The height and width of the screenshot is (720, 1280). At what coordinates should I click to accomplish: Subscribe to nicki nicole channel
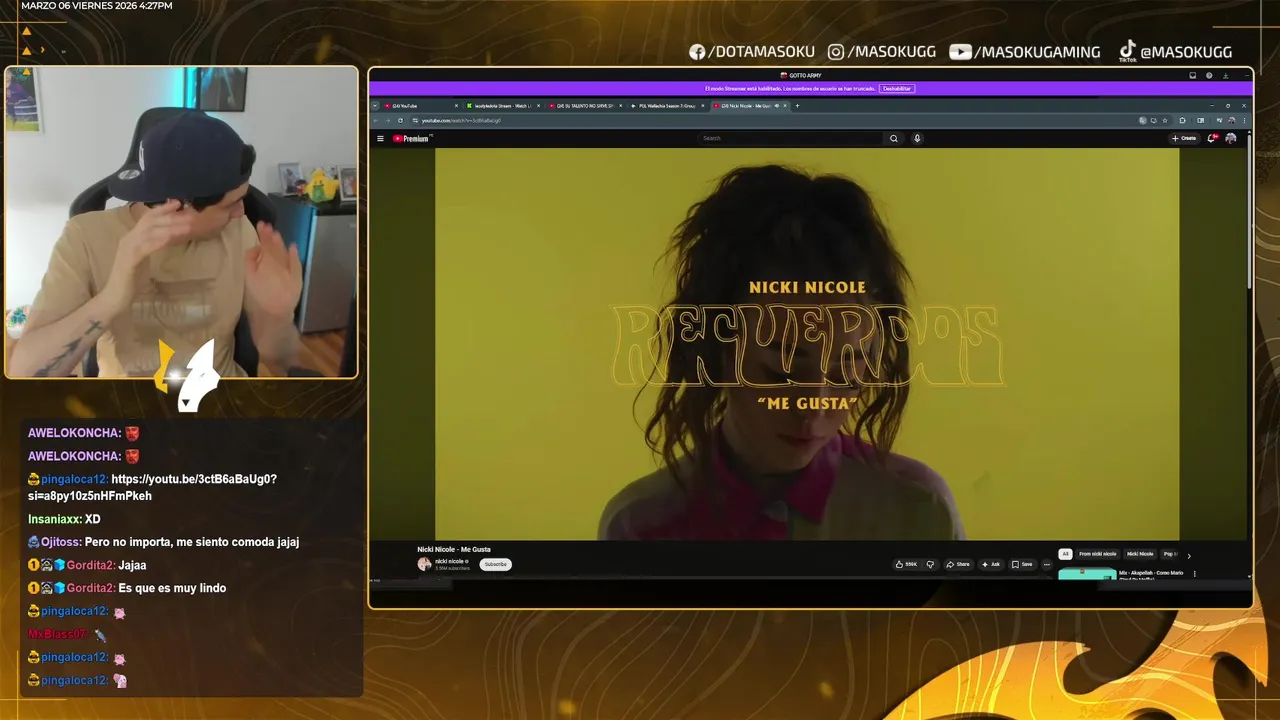pos(495,564)
